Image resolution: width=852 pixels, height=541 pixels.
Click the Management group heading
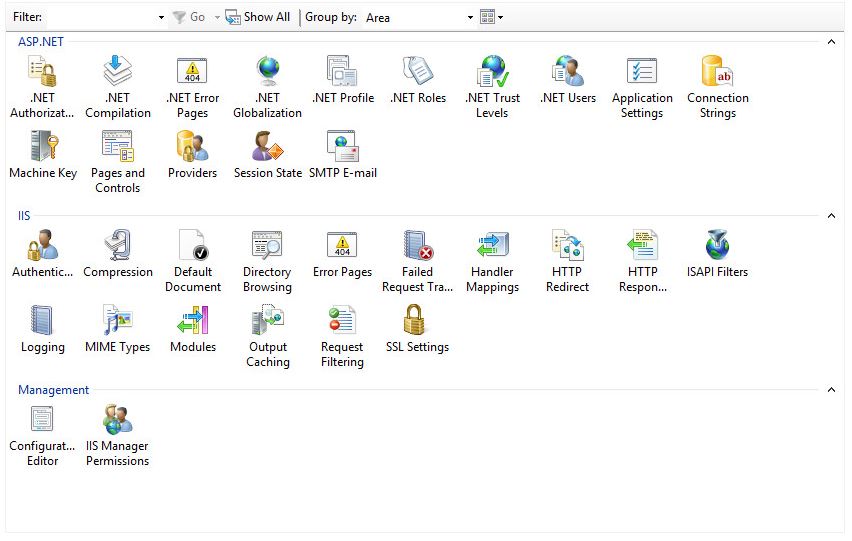[53, 389]
